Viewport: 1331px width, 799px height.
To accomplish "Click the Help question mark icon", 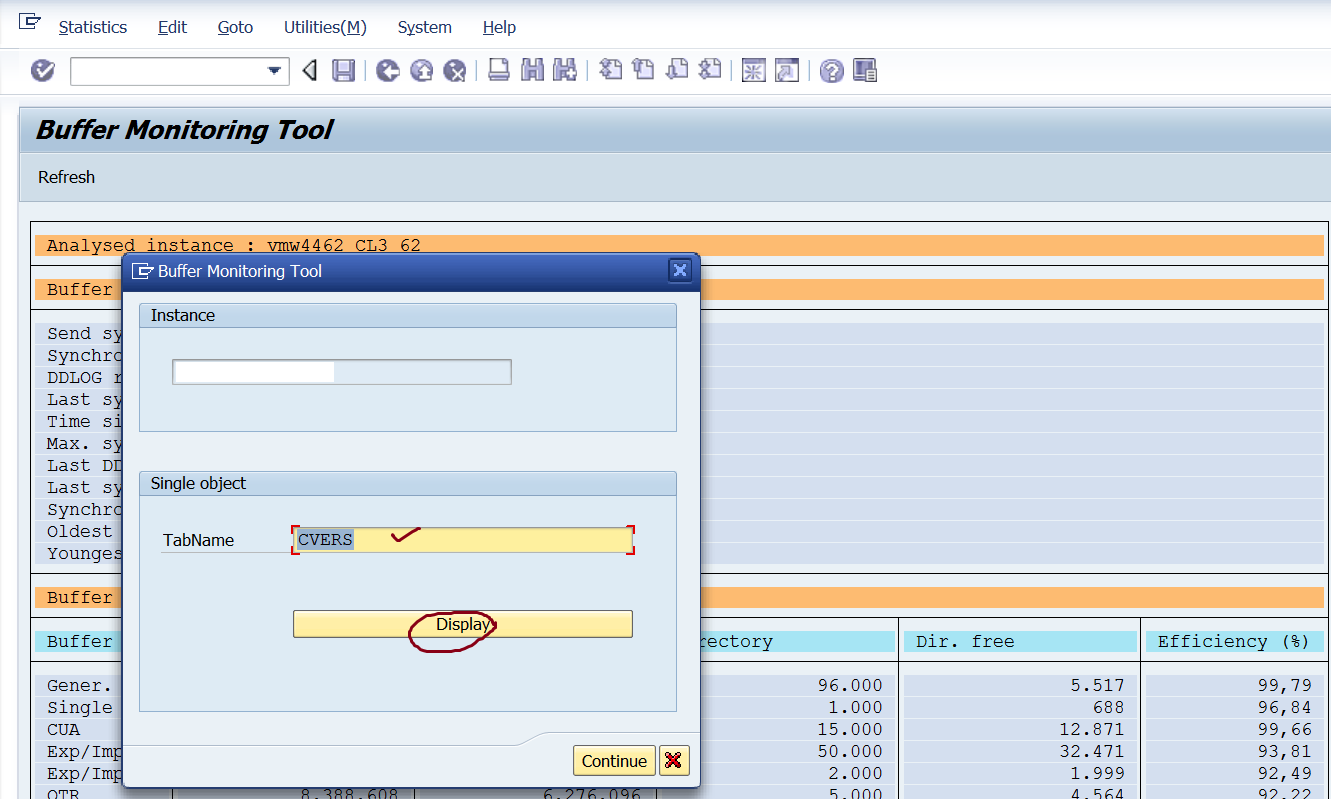I will (831, 70).
